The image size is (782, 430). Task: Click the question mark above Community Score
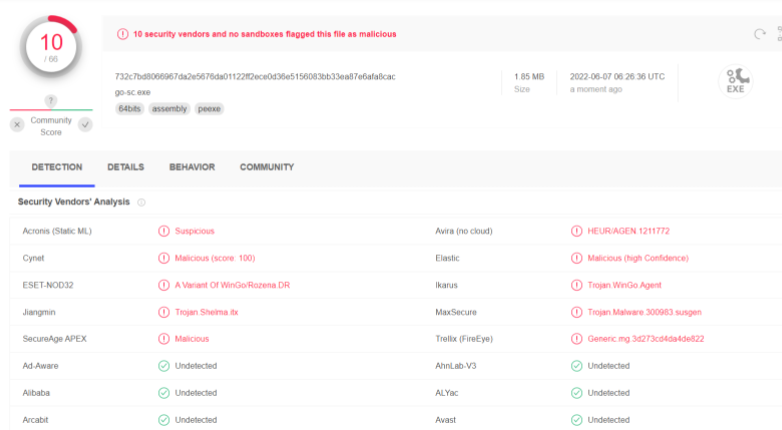(51, 101)
